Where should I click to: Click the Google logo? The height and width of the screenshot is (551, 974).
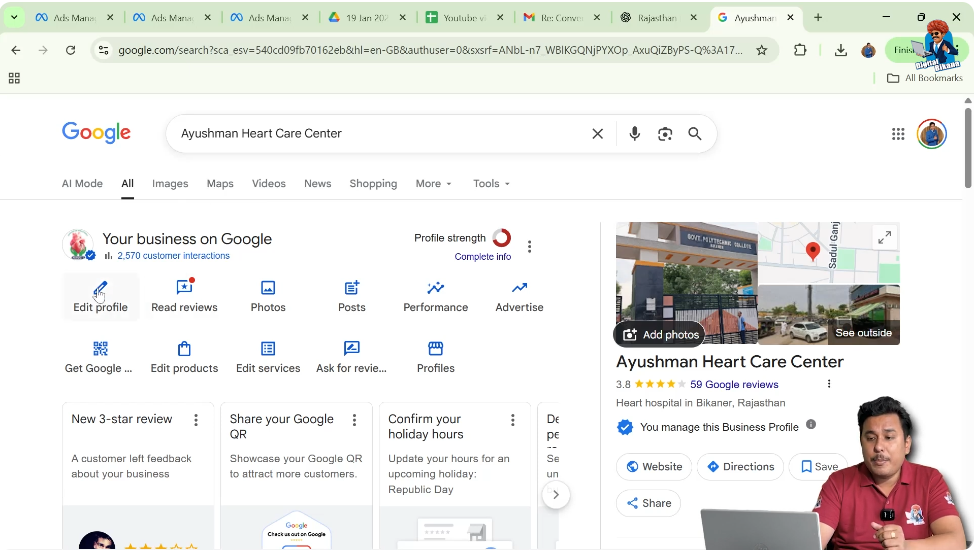tap(96, 132)
